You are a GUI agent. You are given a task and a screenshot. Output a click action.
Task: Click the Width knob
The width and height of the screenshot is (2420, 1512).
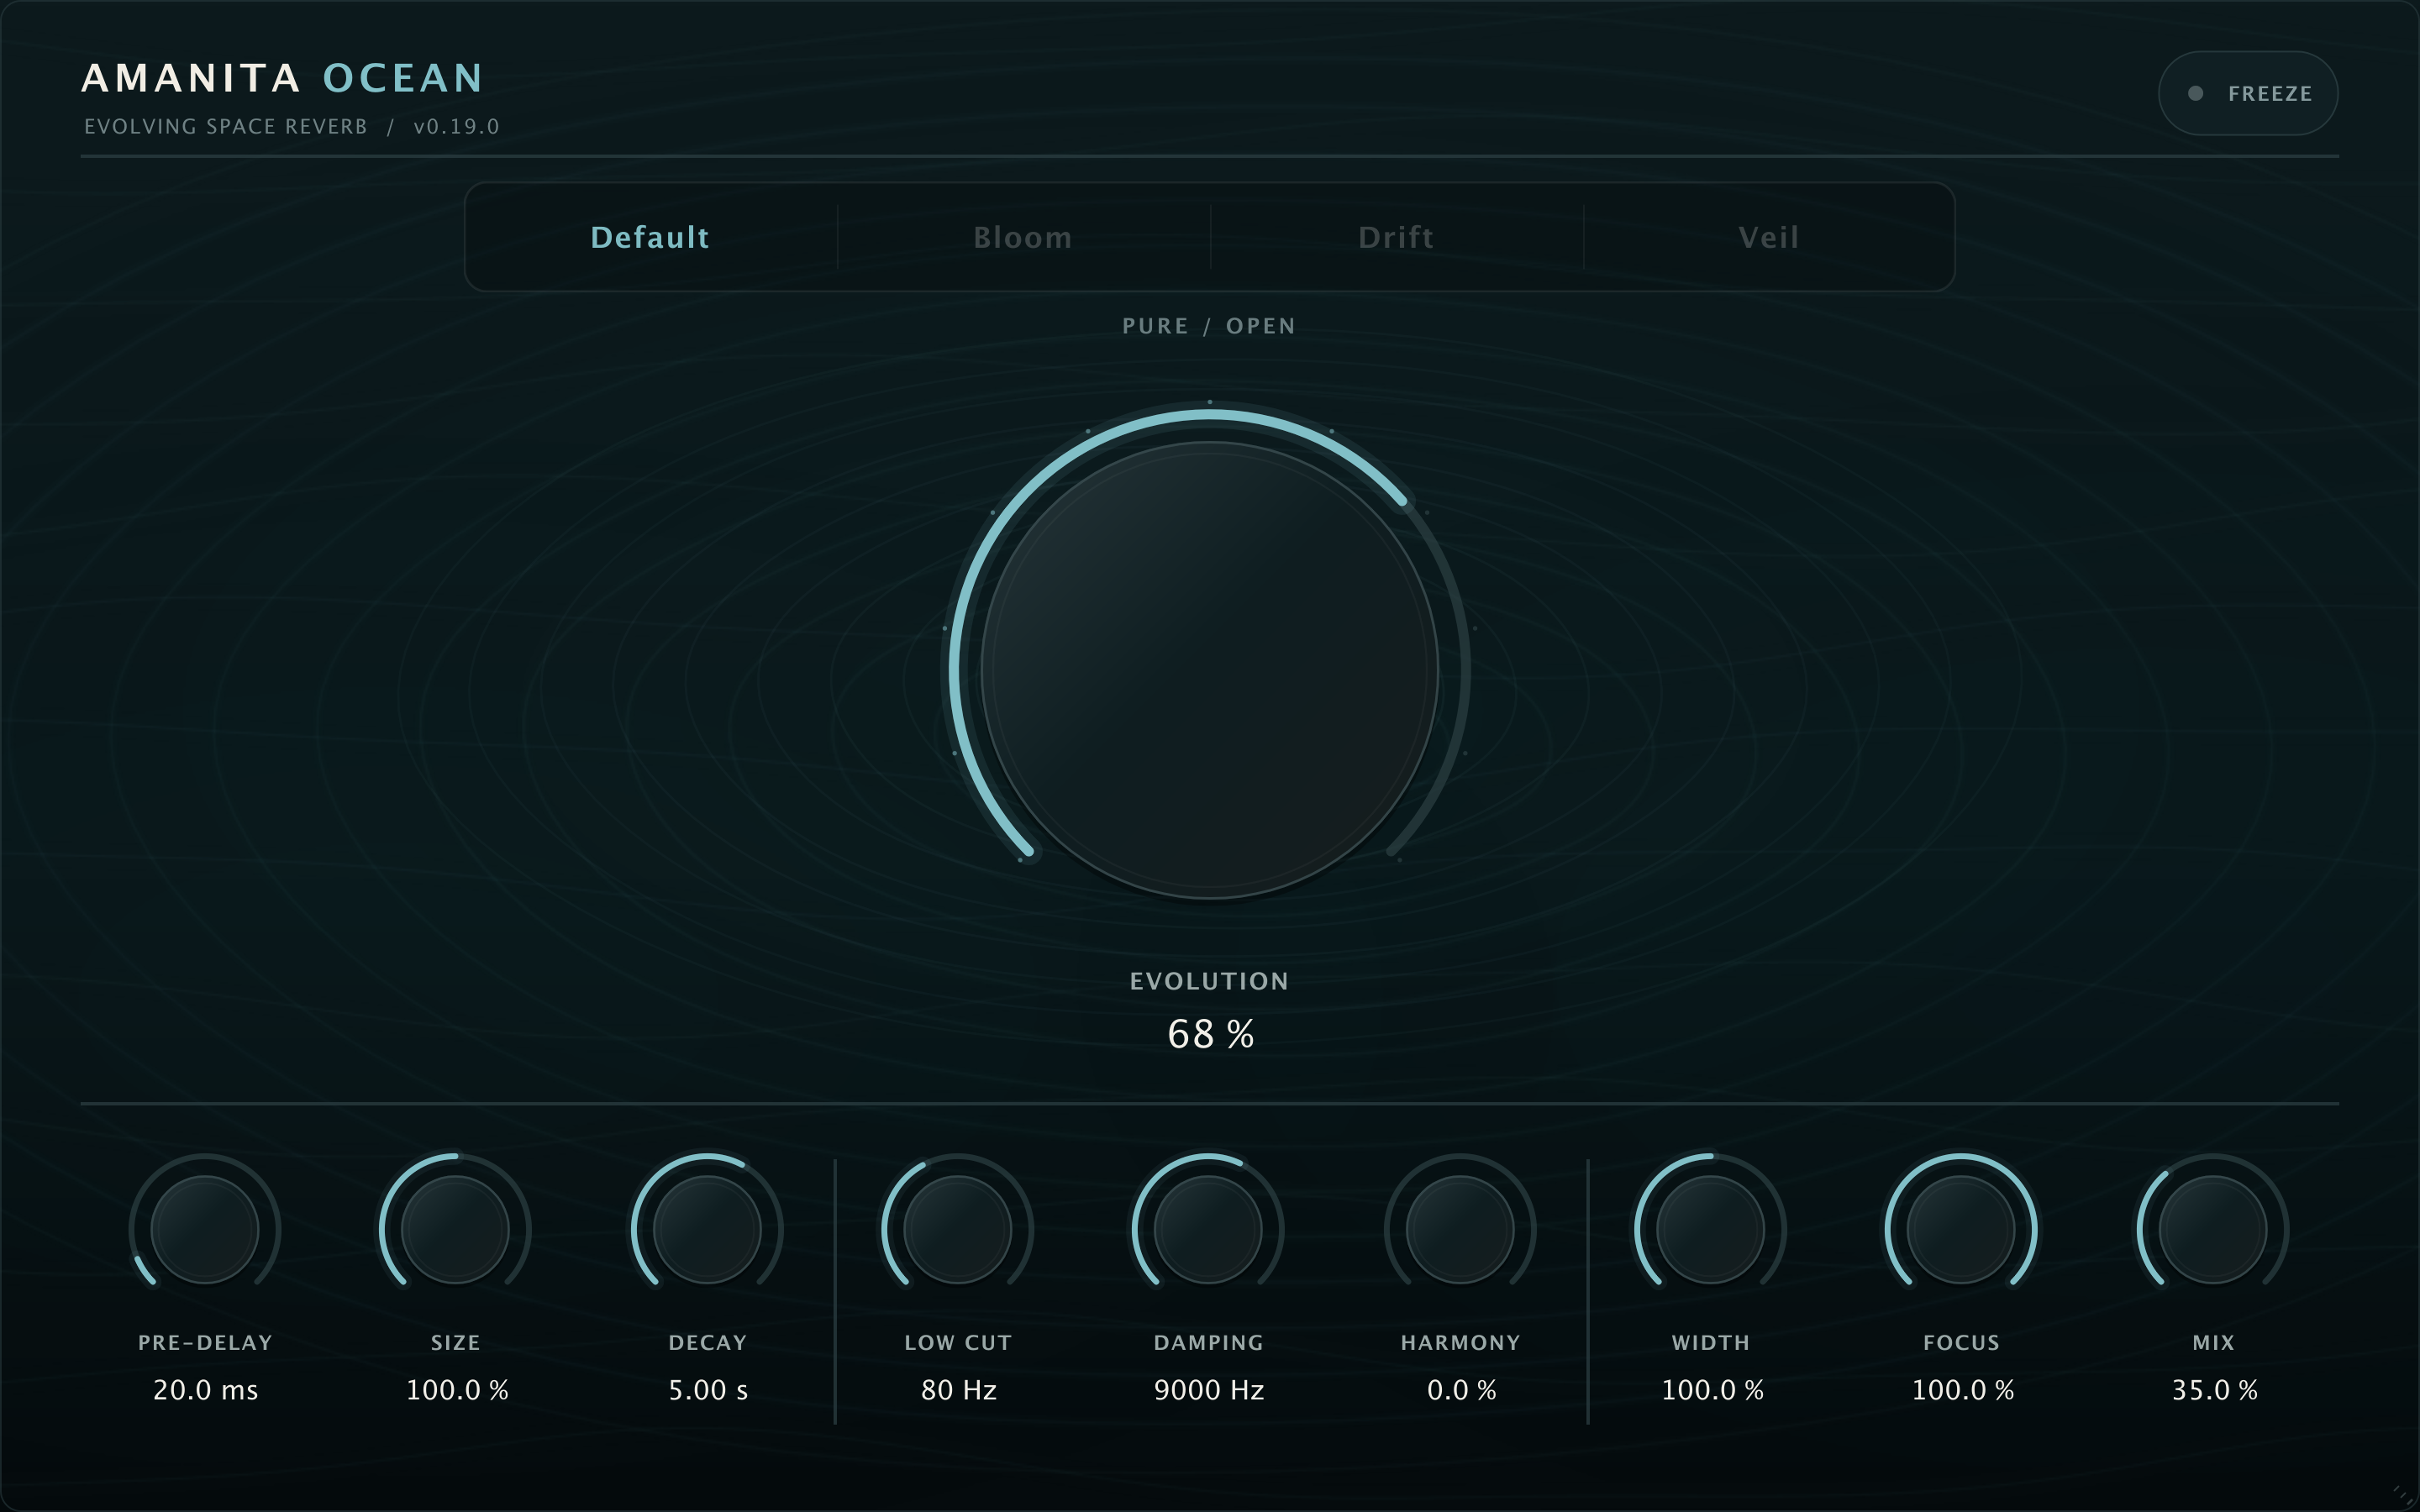pos(1711,1229)
